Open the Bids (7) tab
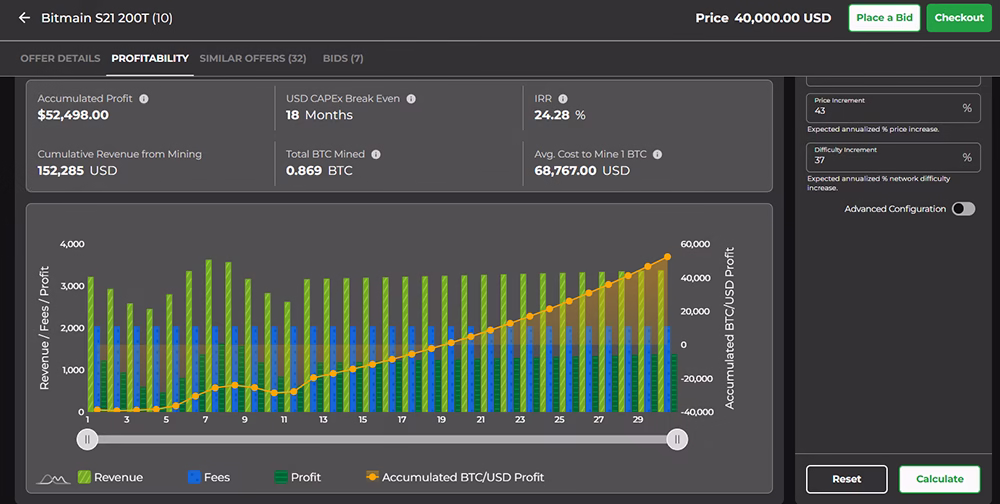 click(343, 59)
